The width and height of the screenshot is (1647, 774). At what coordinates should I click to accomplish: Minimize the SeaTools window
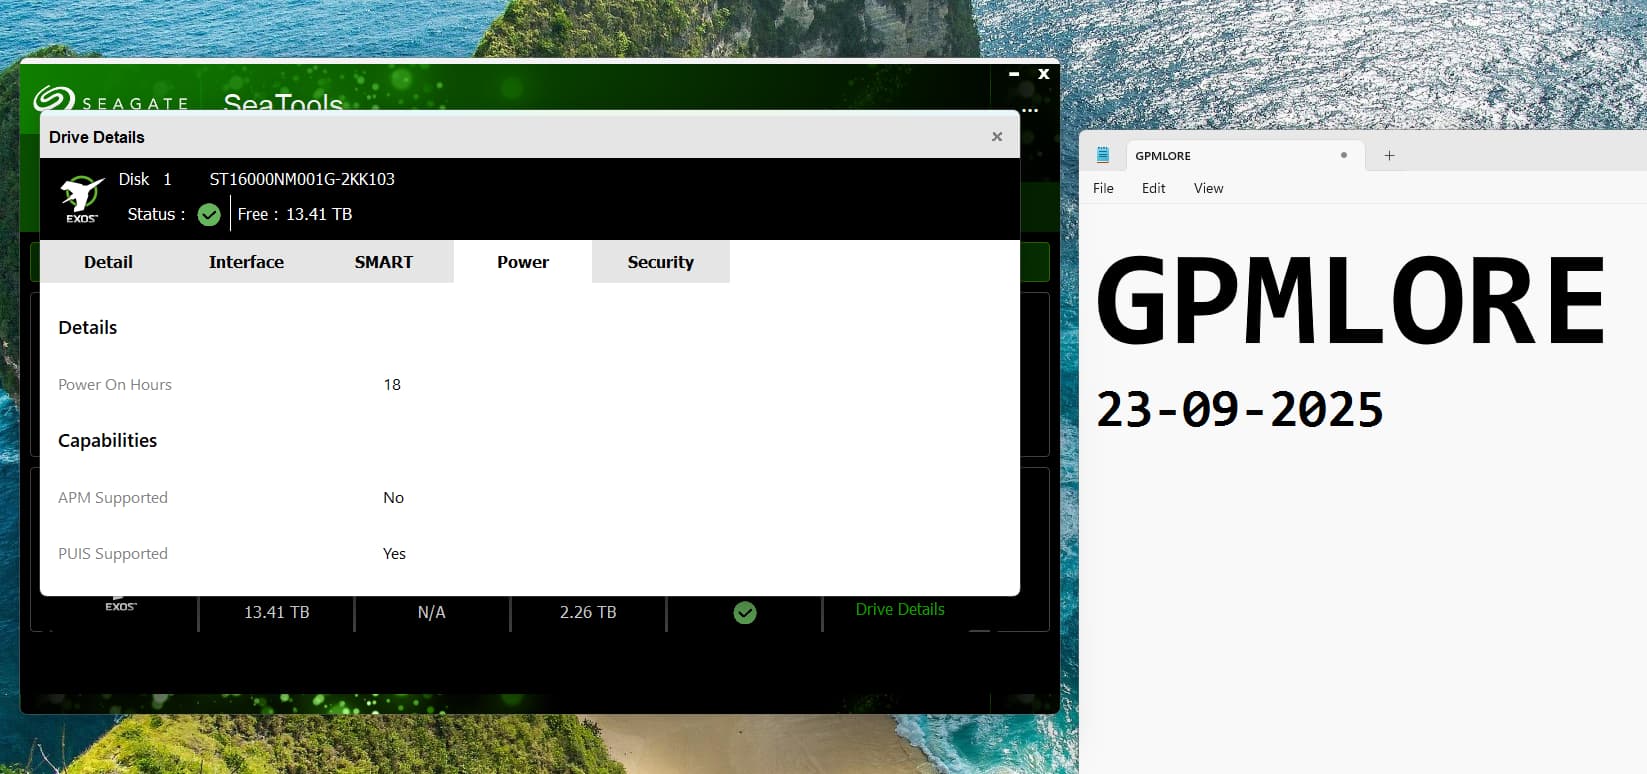1014,74
